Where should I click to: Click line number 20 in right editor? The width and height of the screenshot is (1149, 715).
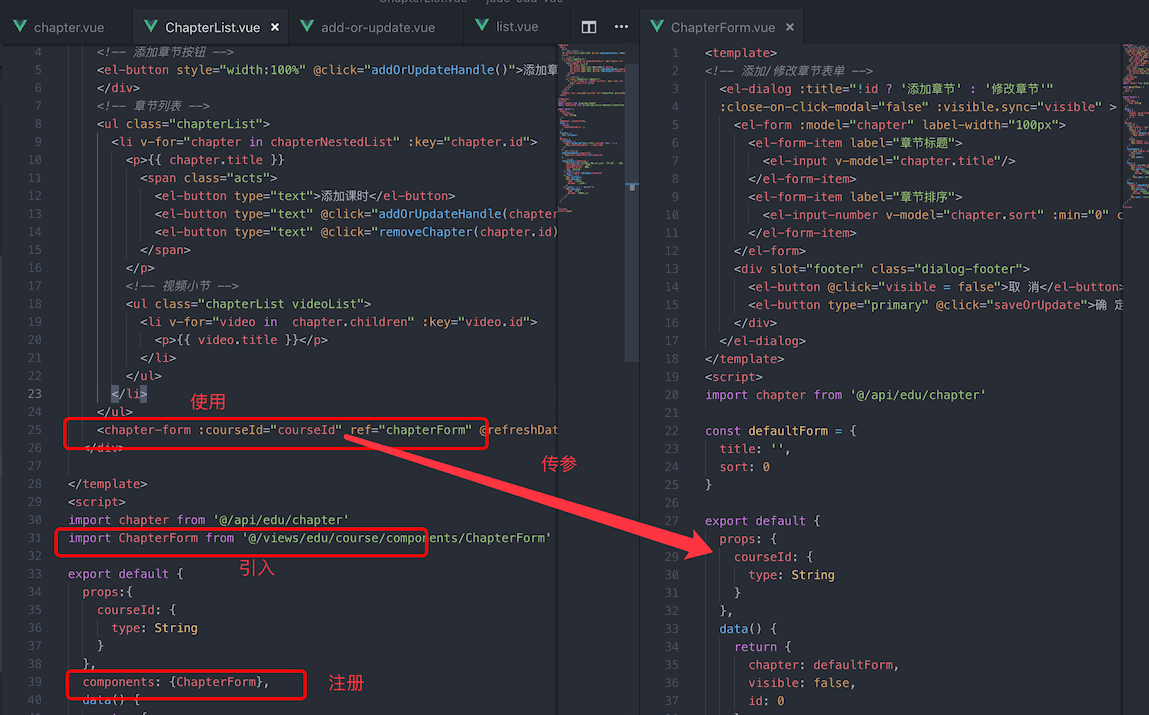coord(672,395)
